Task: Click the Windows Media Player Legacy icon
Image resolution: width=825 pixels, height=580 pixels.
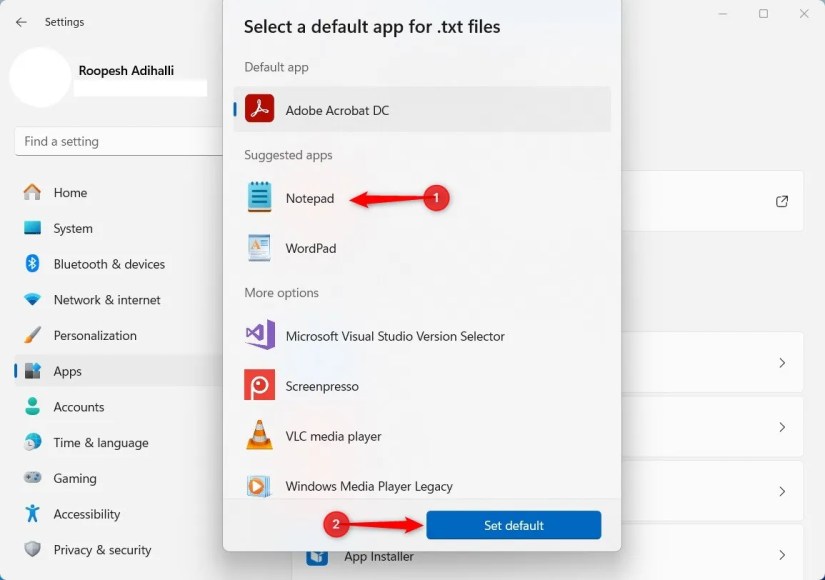Action: [259, 486]
